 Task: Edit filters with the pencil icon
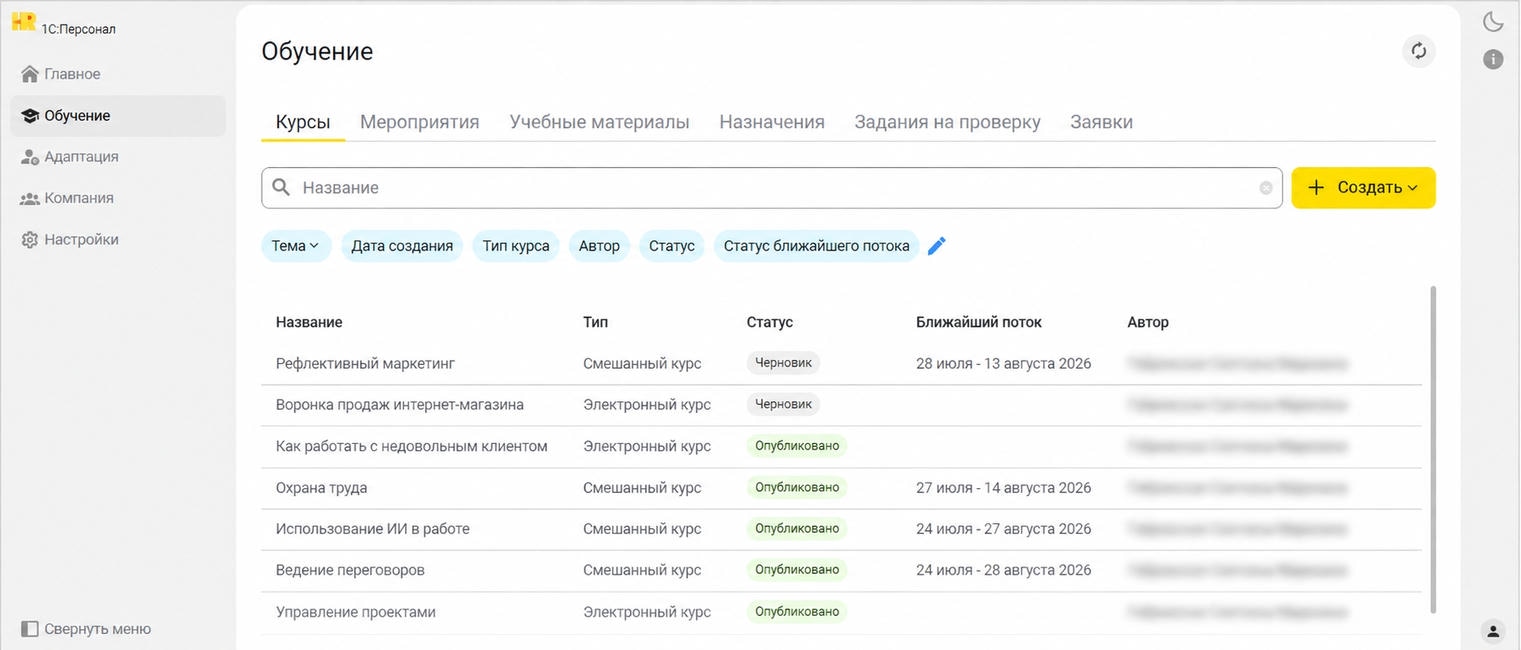tap(936, 246)
